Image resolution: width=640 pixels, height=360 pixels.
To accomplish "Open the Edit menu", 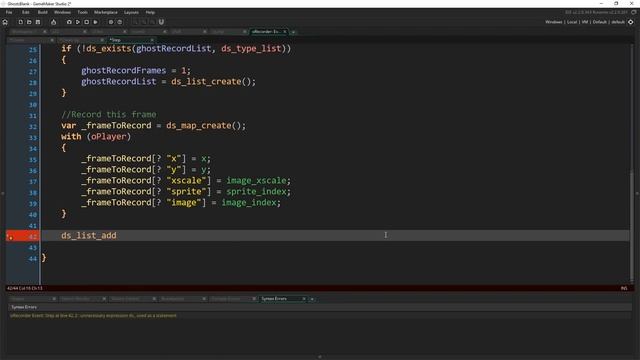I will (x=25, y=12).
